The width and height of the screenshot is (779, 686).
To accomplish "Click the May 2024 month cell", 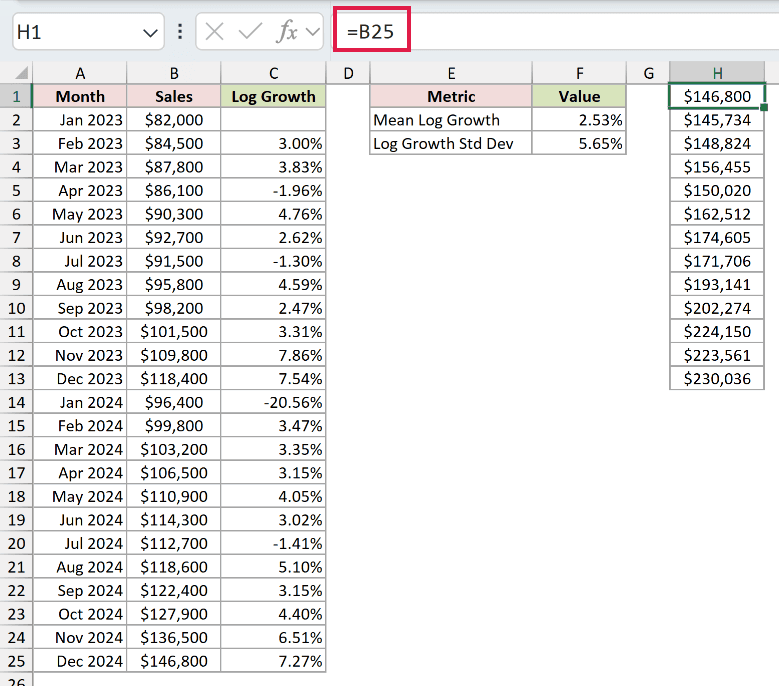I will click(80, 496).
